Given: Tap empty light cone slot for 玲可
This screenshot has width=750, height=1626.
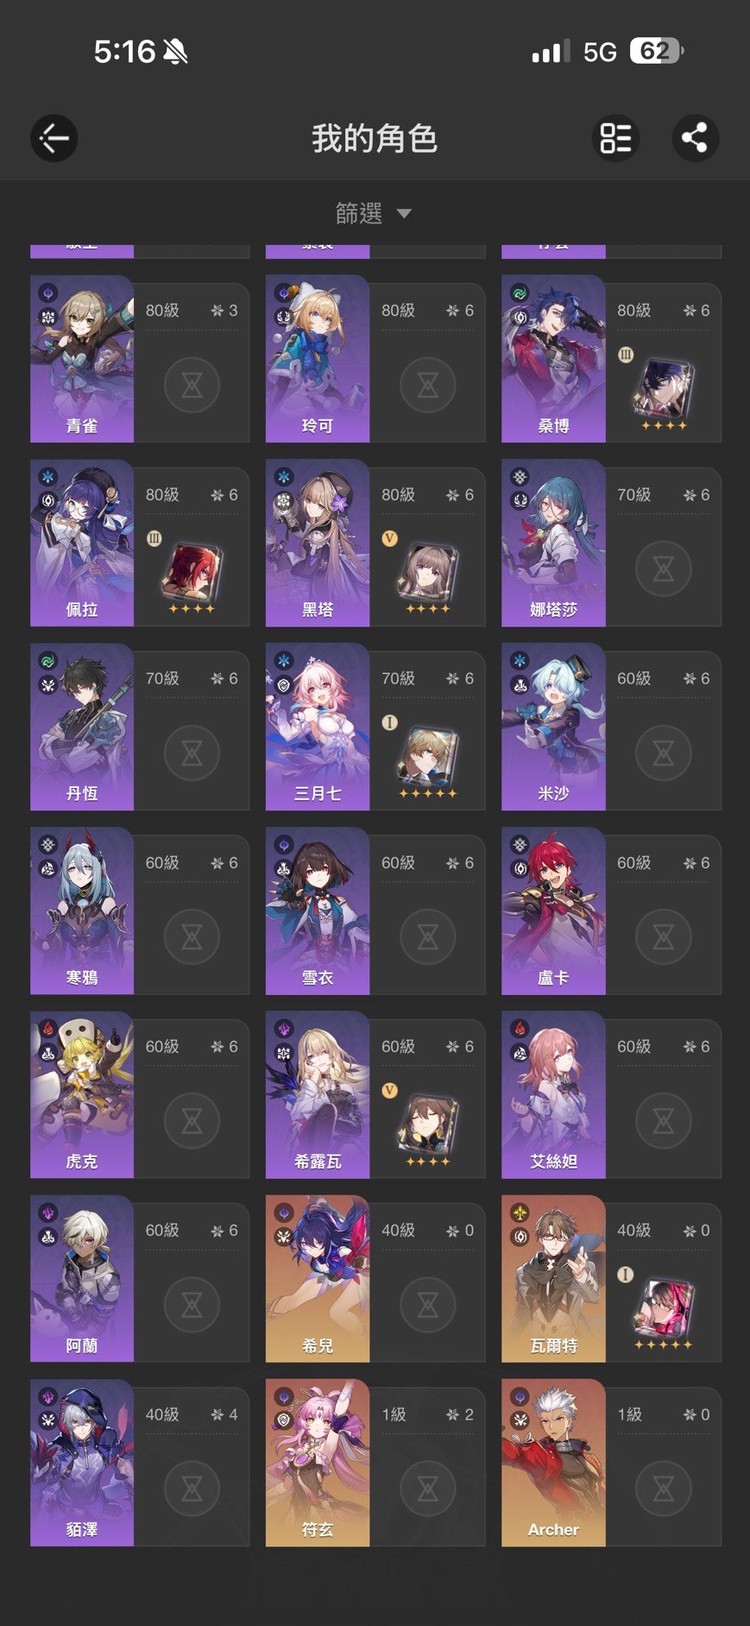Looking at the screenshot, I should click(428, 384).
